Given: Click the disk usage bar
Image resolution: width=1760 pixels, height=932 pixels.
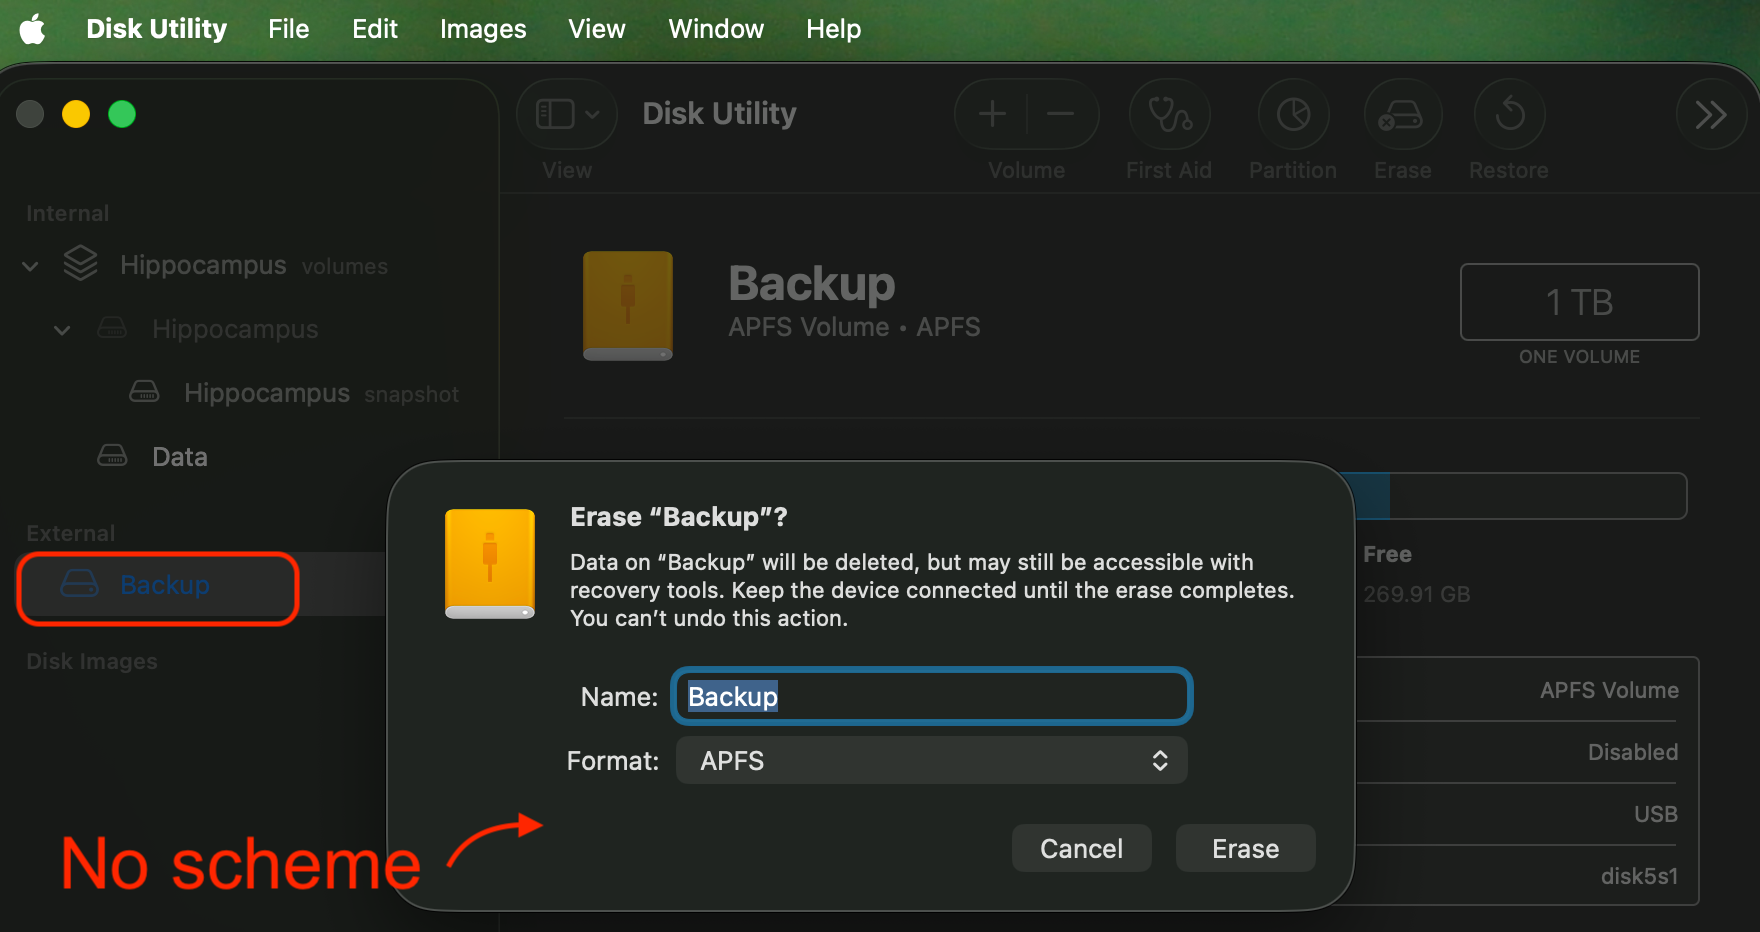Looking at the screenshot, I should pos(1520,496).
